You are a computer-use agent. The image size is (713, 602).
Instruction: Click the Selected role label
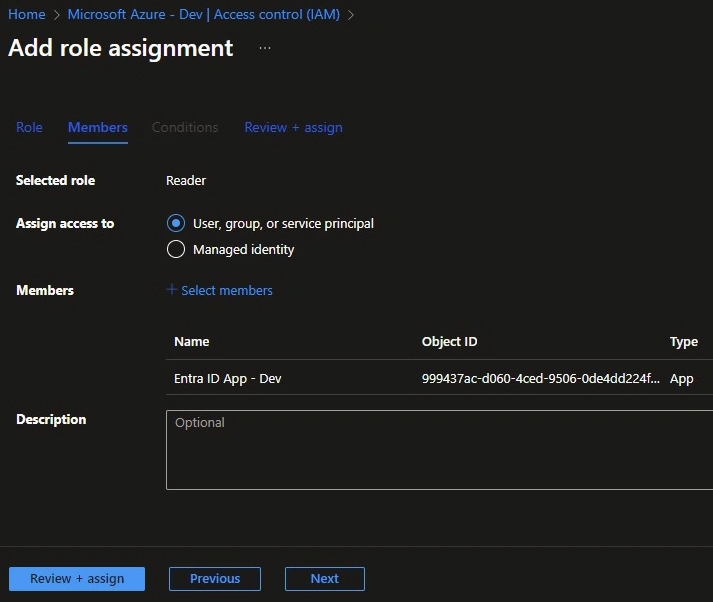(55, 181)
